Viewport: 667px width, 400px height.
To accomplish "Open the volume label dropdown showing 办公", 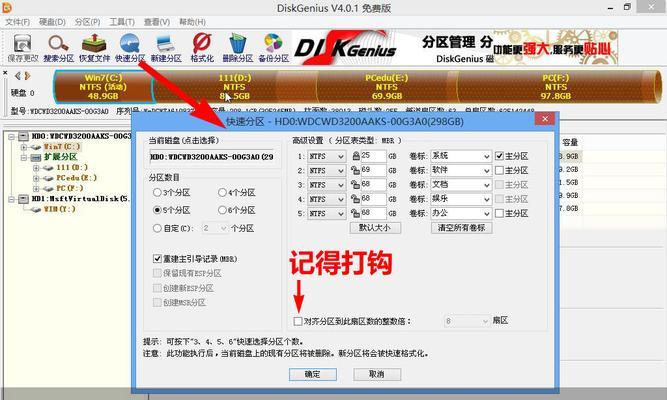I will click(x=461, y=214).
